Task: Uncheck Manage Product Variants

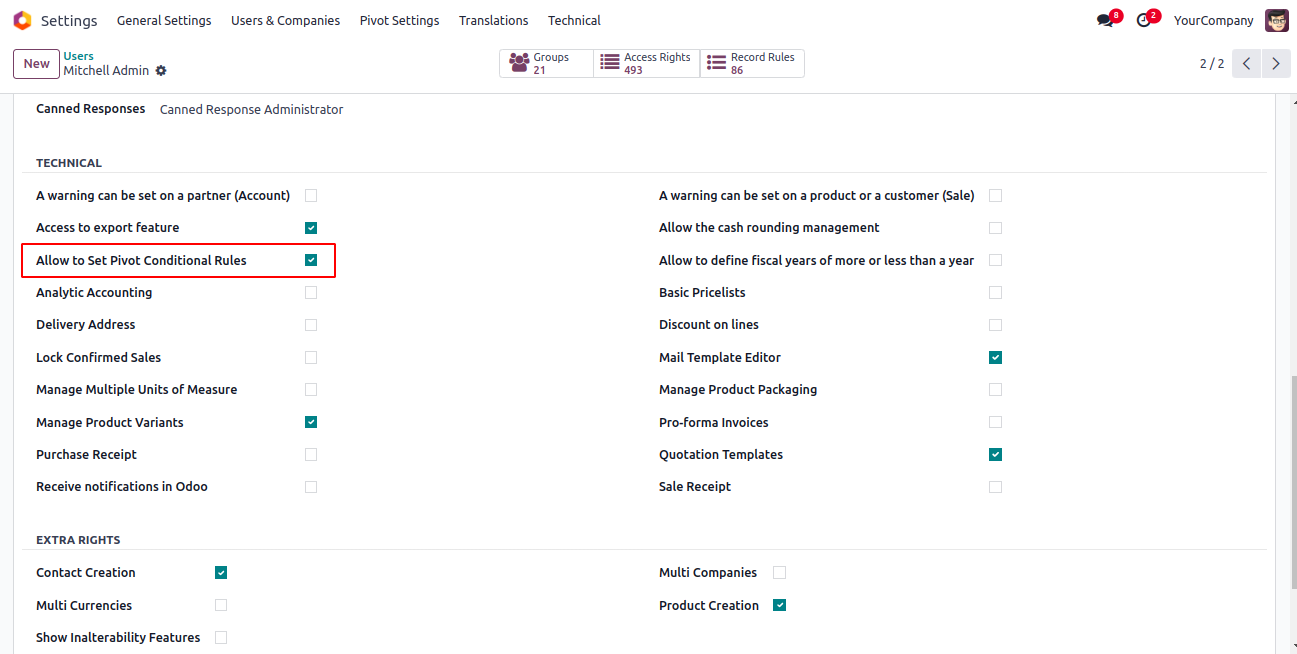Action: 311,422
